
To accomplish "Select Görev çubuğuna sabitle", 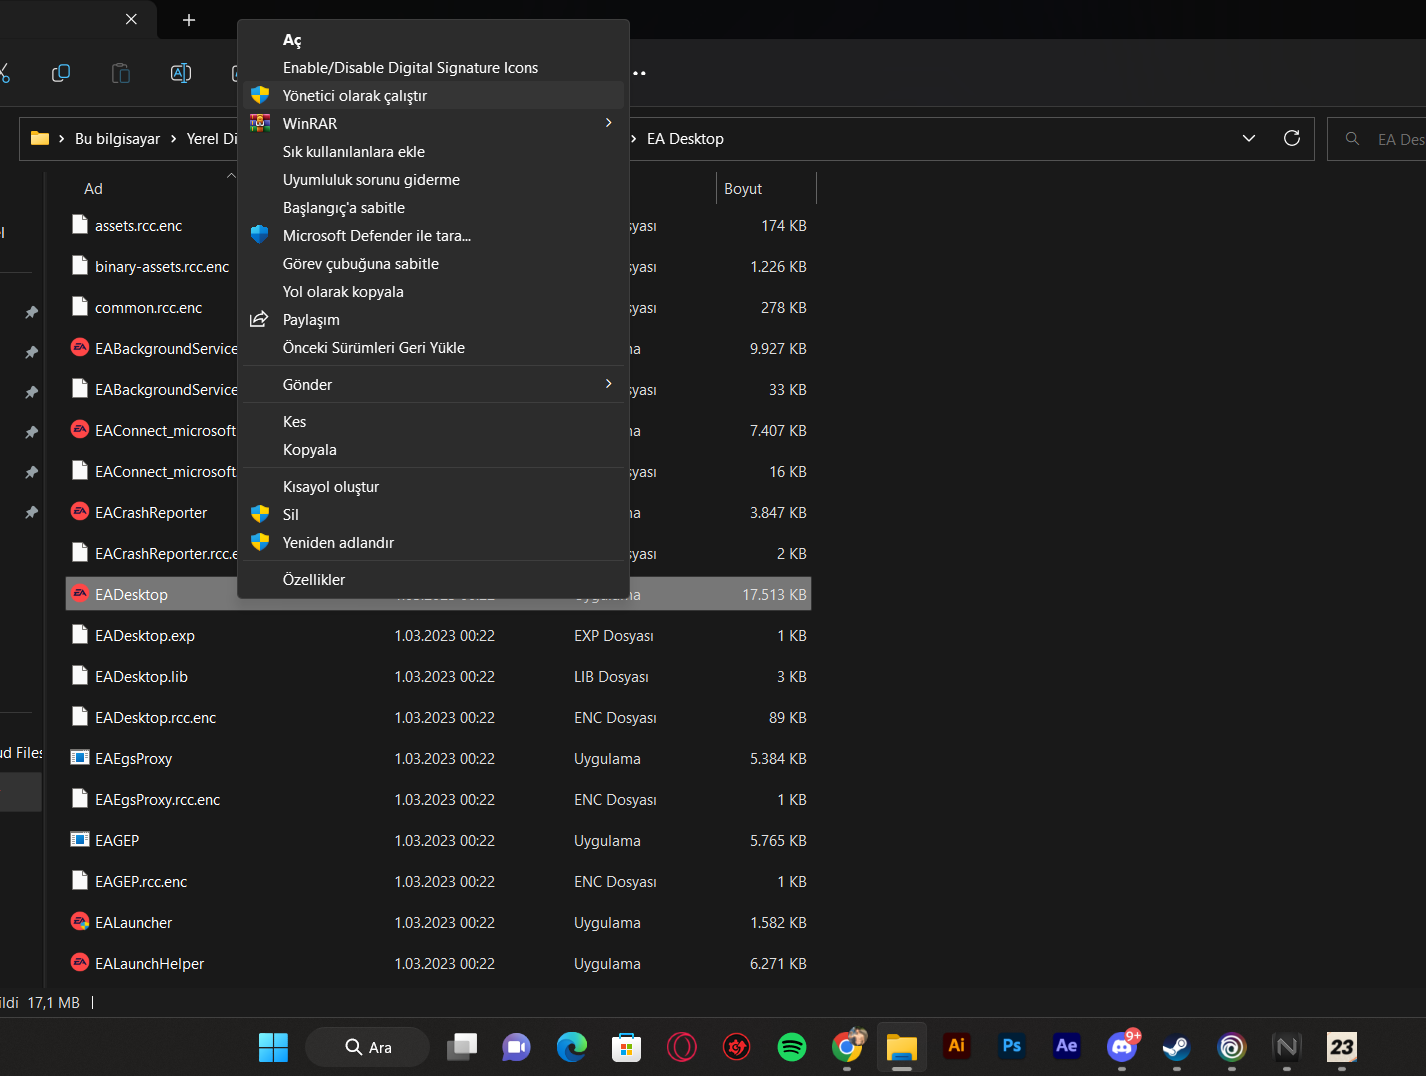I will click(433, 264).
